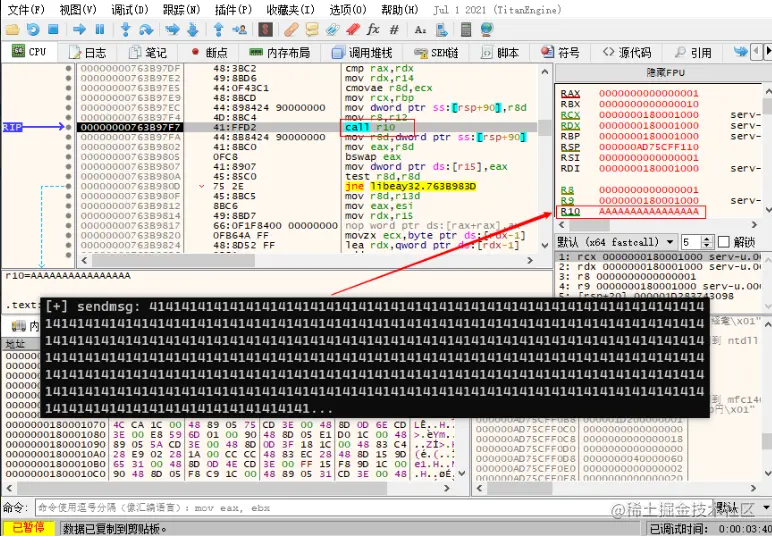Image resolution: width=772 pixels, height=536 pixels.
Task: Click the Trace Over icon
Action: point(193,30)
